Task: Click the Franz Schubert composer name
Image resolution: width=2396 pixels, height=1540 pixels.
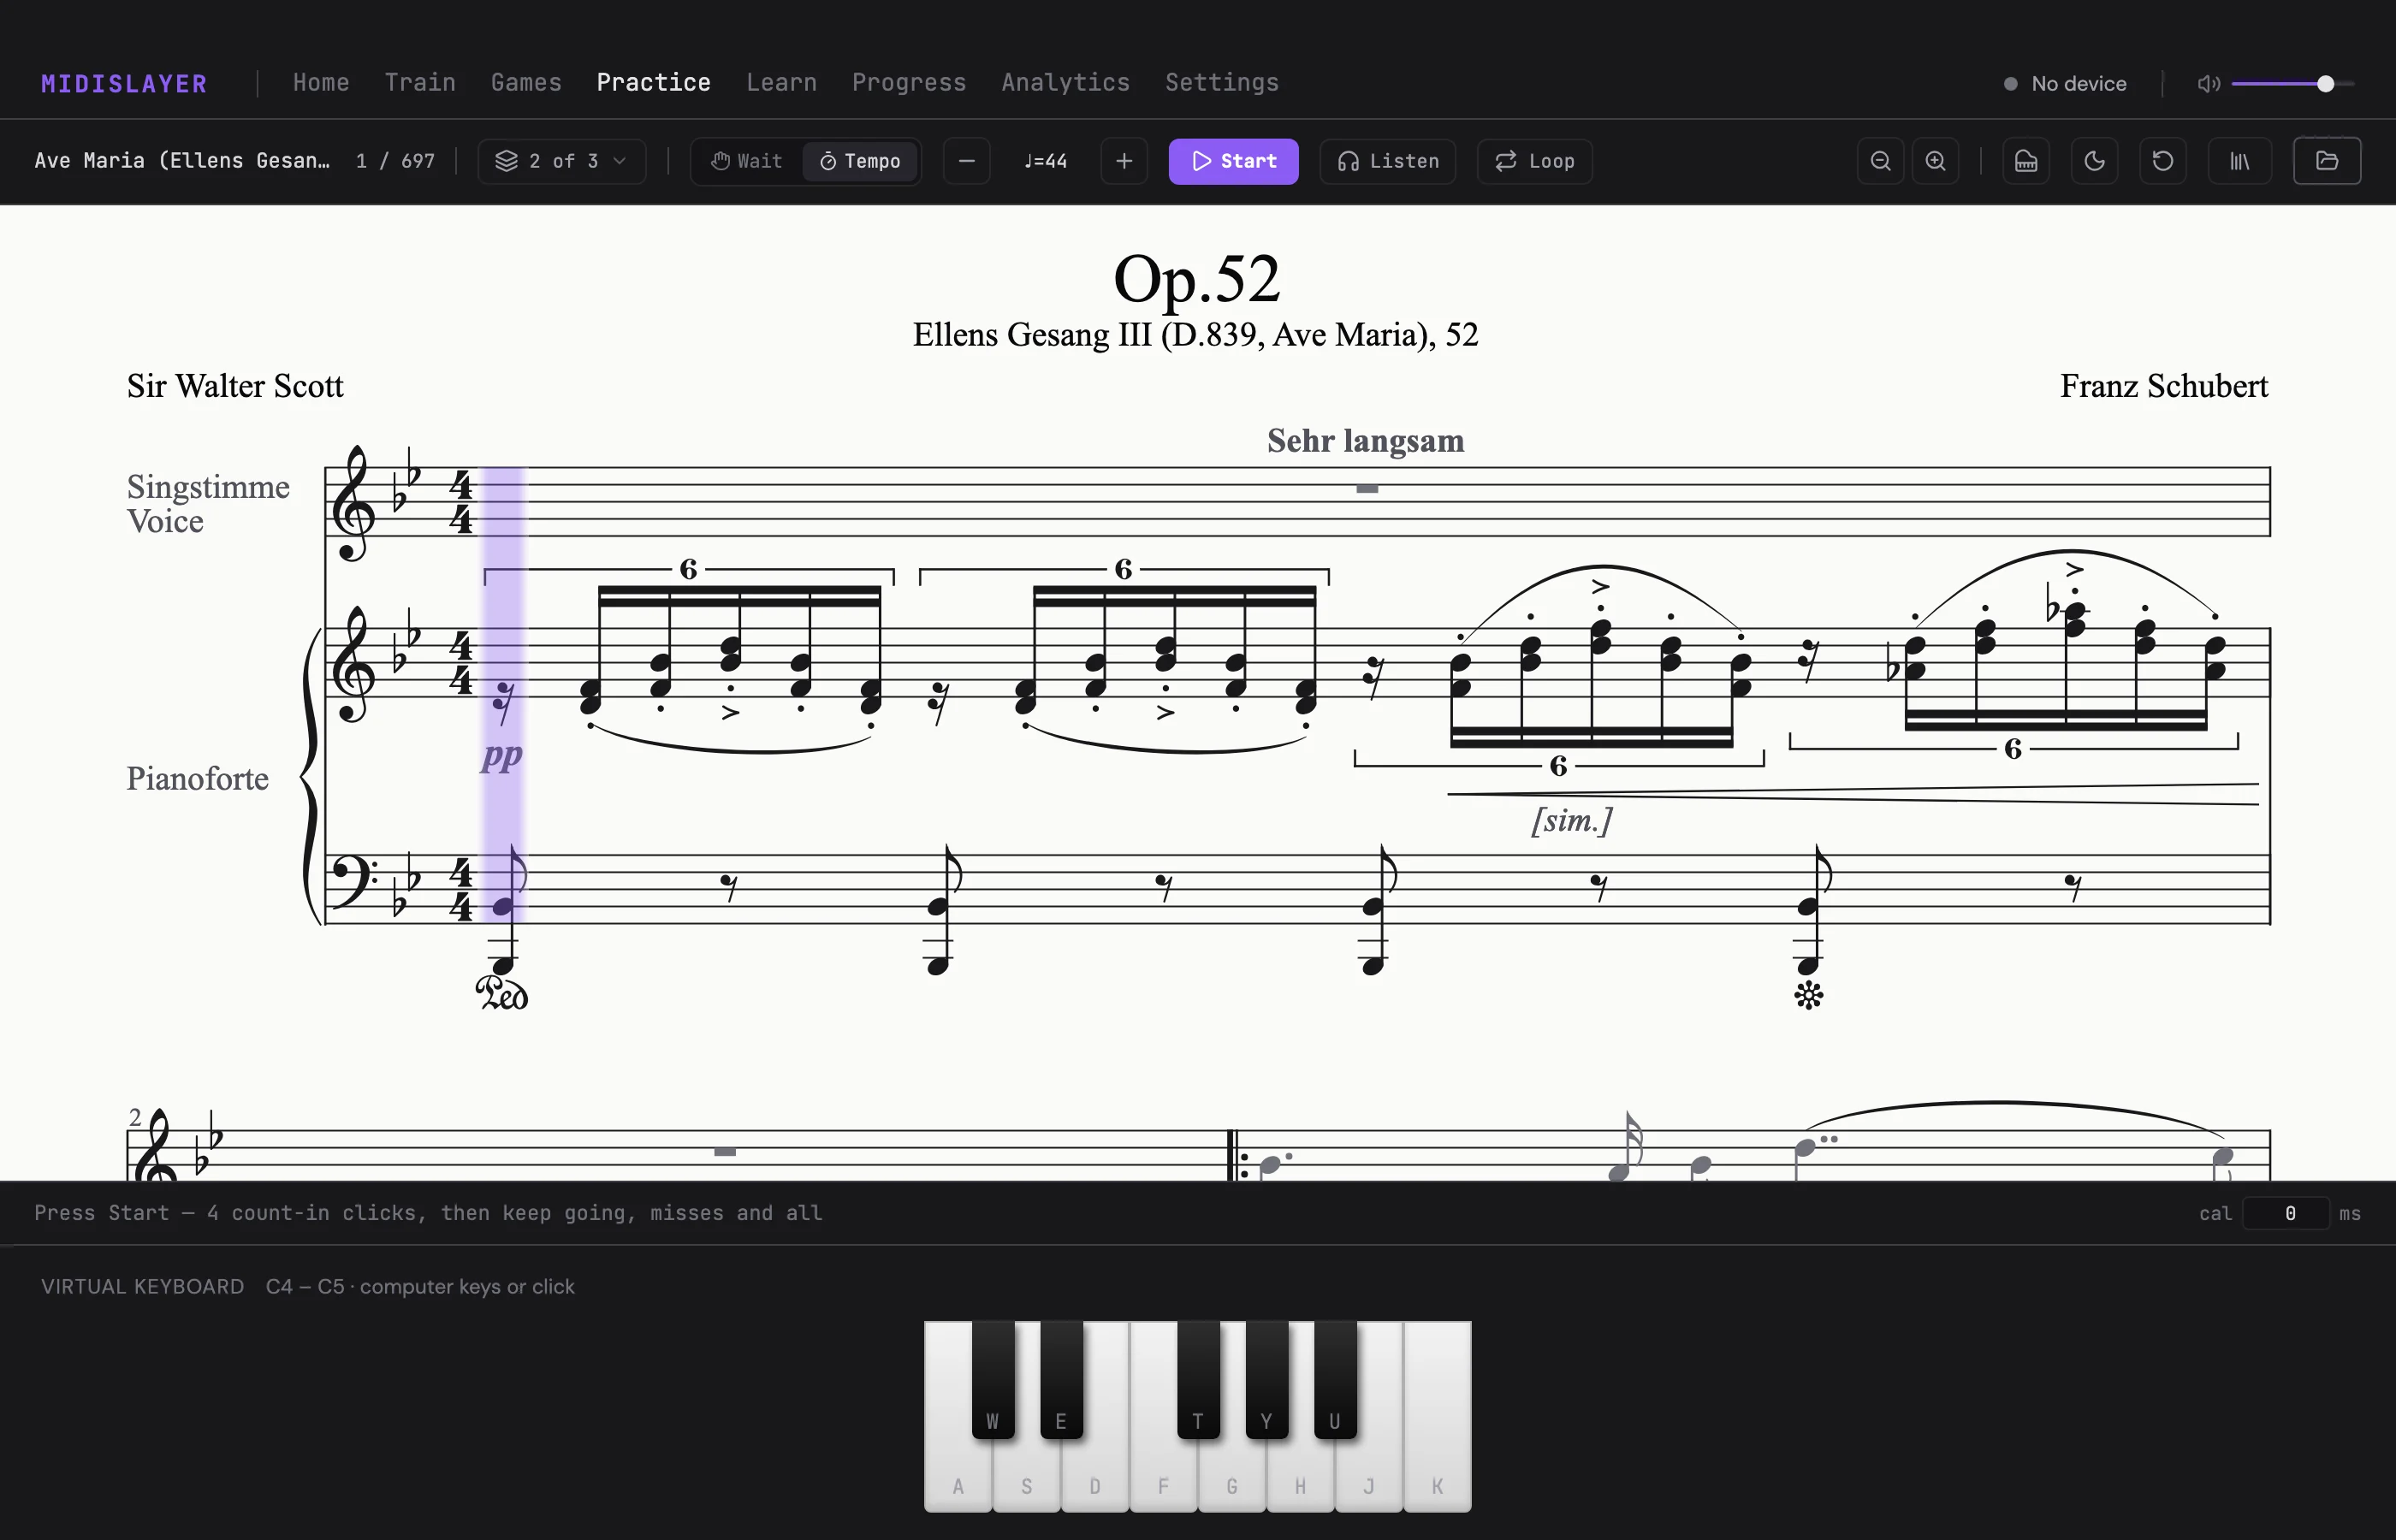Action: (x=2163, y=386)
